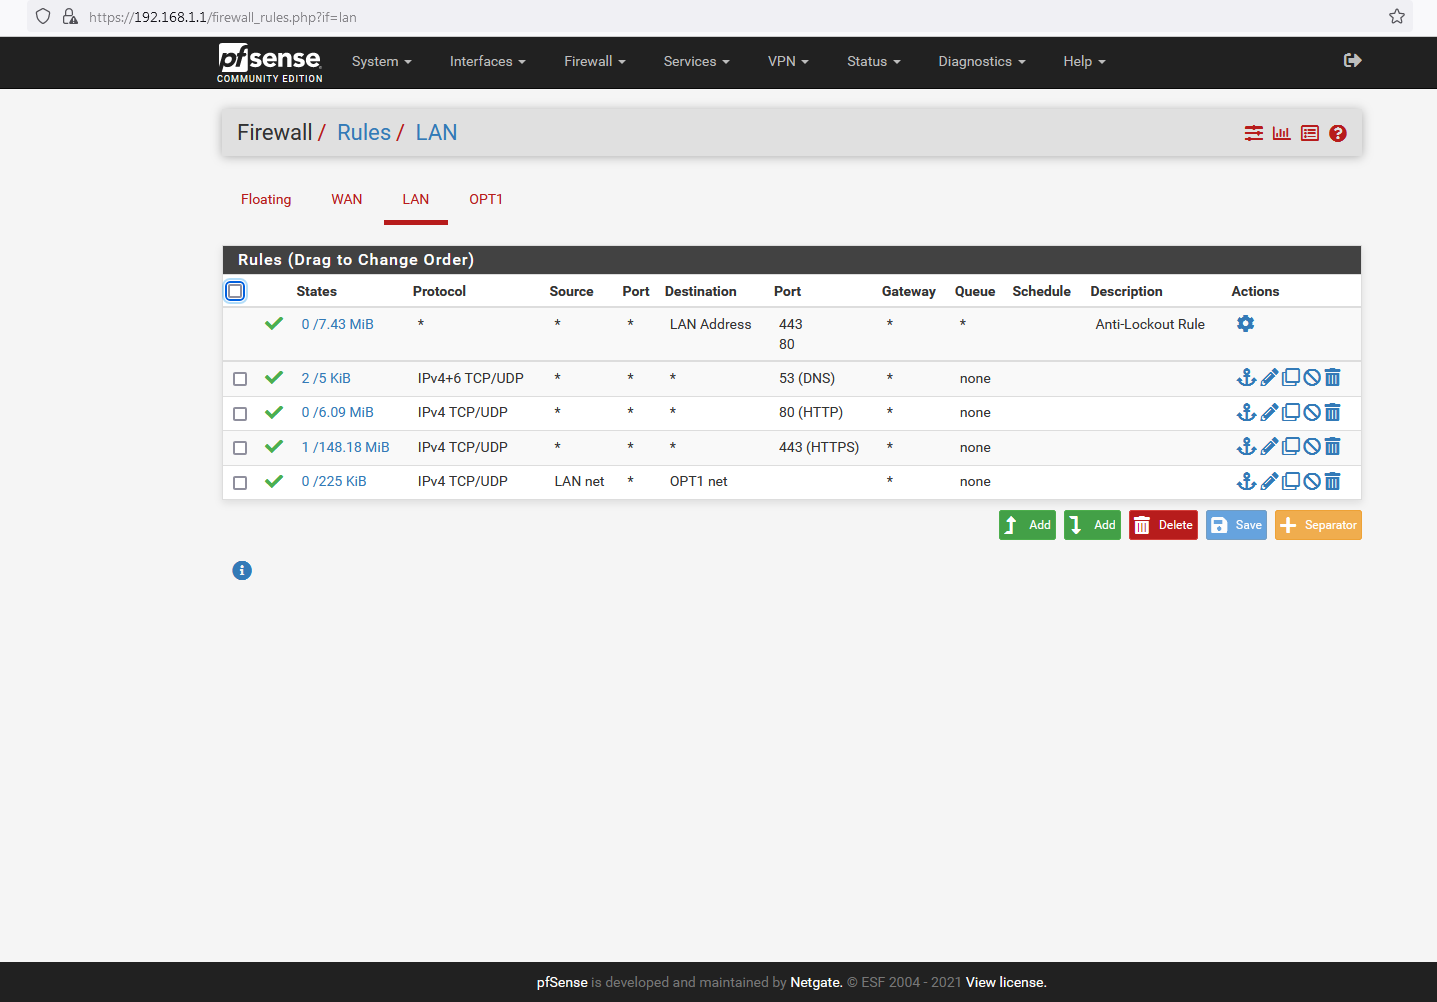Edit the 443 (HTTPS) rule
The width and height of the screenshot is (1437, 1002).
1269,446
